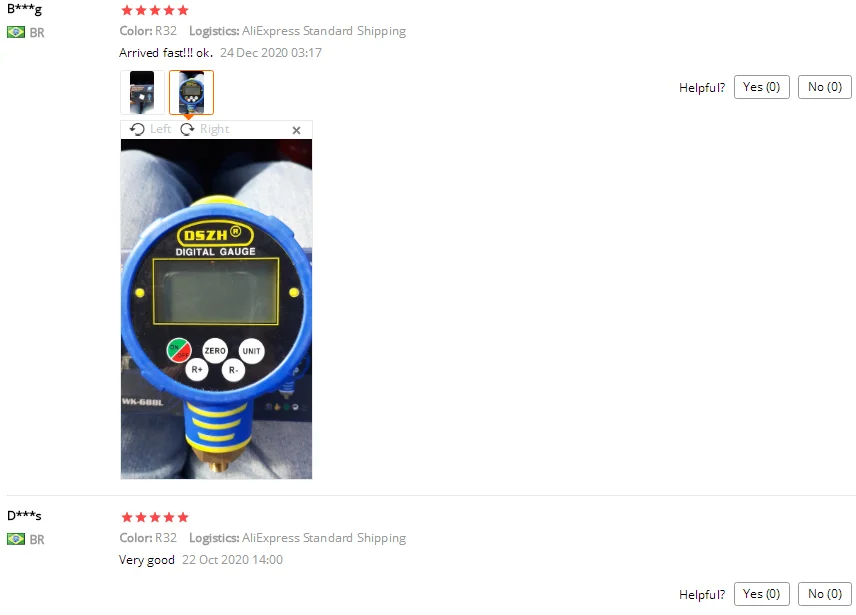Click reviewer name D***s
Image resolution: width=856 pixels, height=615 pixels.
(24, 516)
